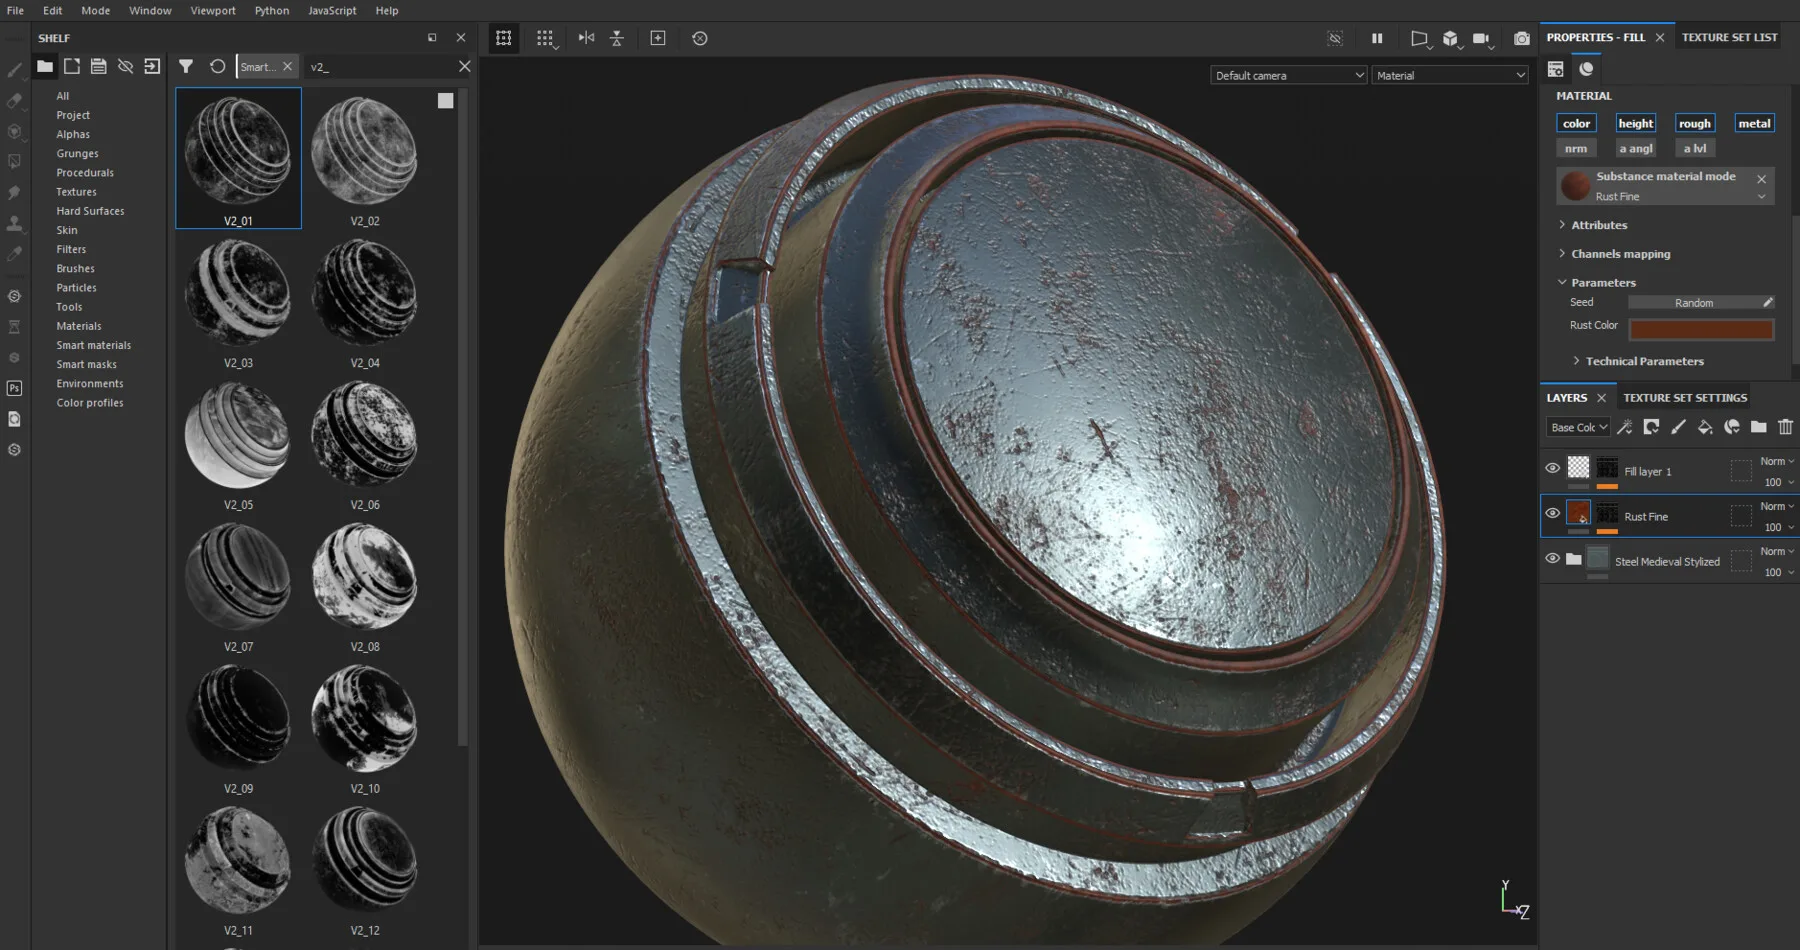Open the Base Color channel dropdown in Layers

point(1578,427)
